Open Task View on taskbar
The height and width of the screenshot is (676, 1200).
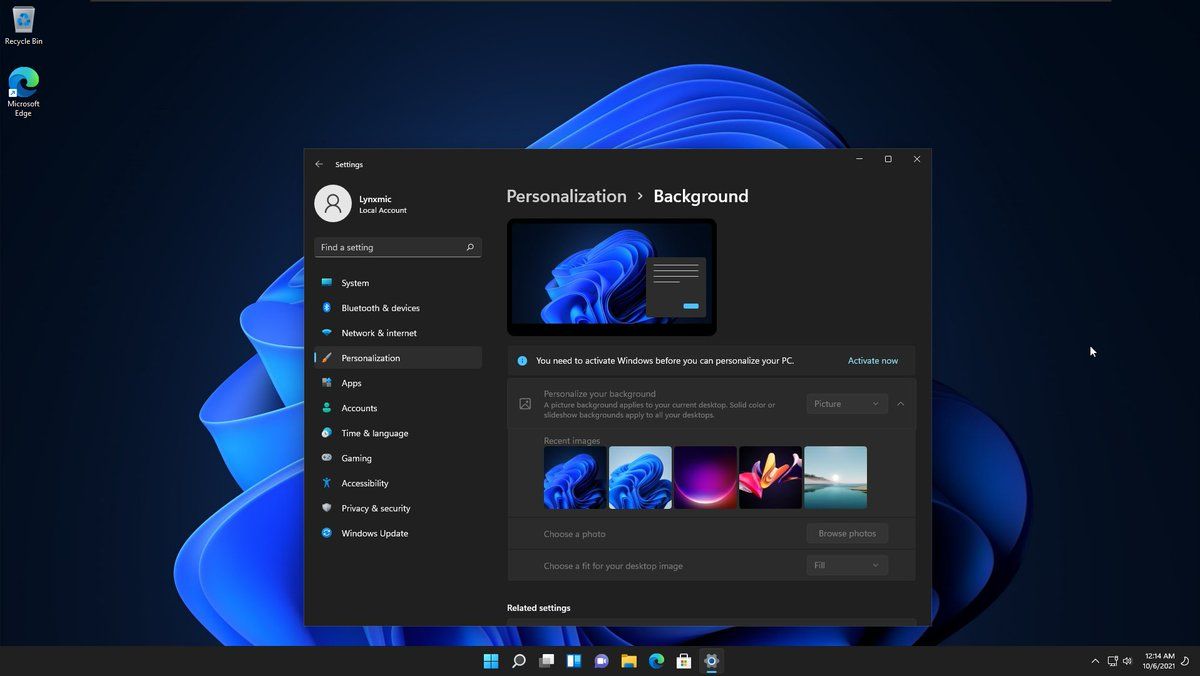pos(546,661)
